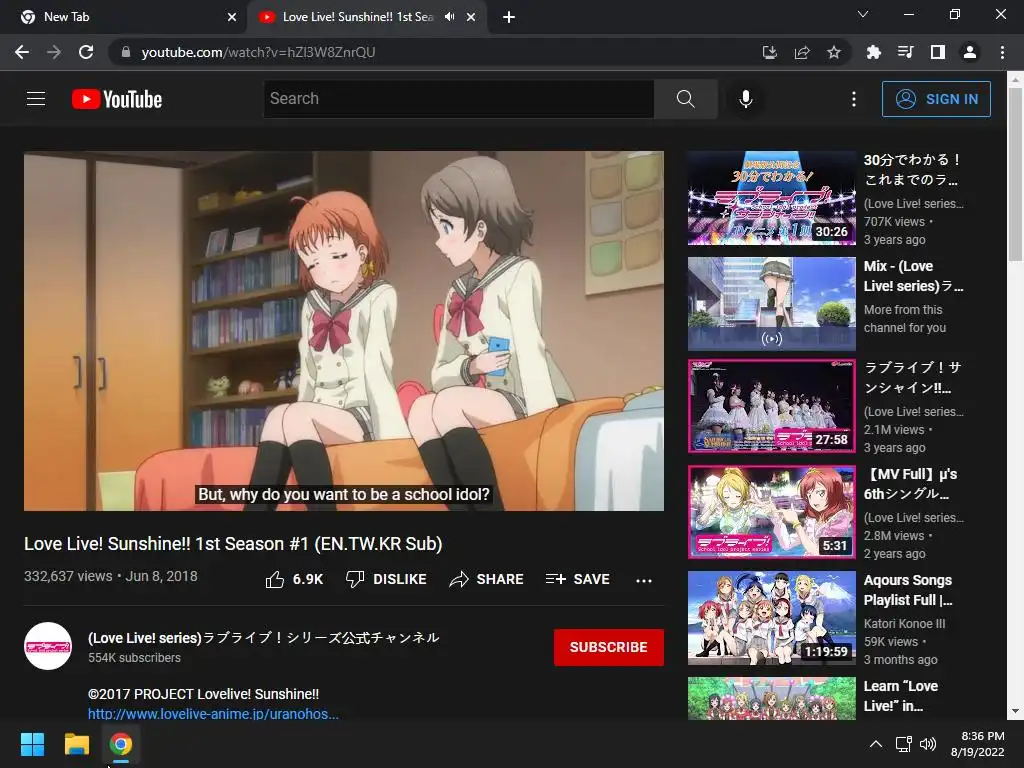Open the YouTube guide hamburger menu
This screenshot has height=768, width=1024.
pos(36,99)
